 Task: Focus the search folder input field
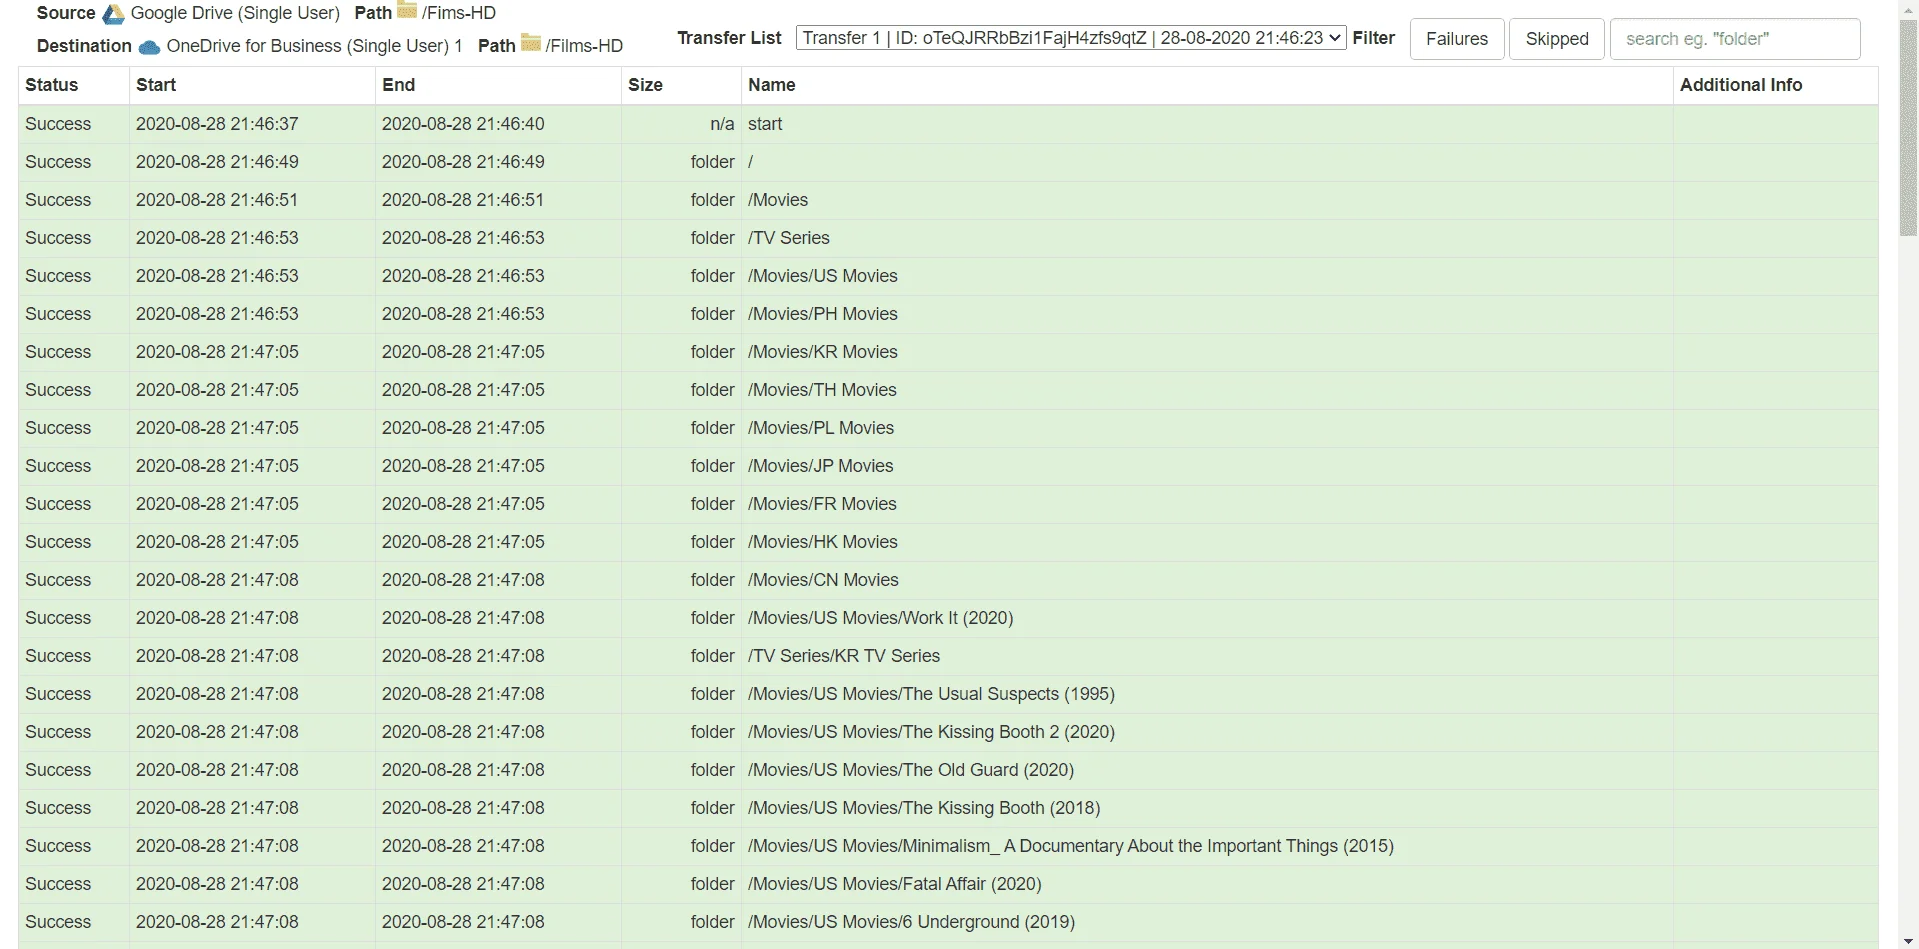1735,39
